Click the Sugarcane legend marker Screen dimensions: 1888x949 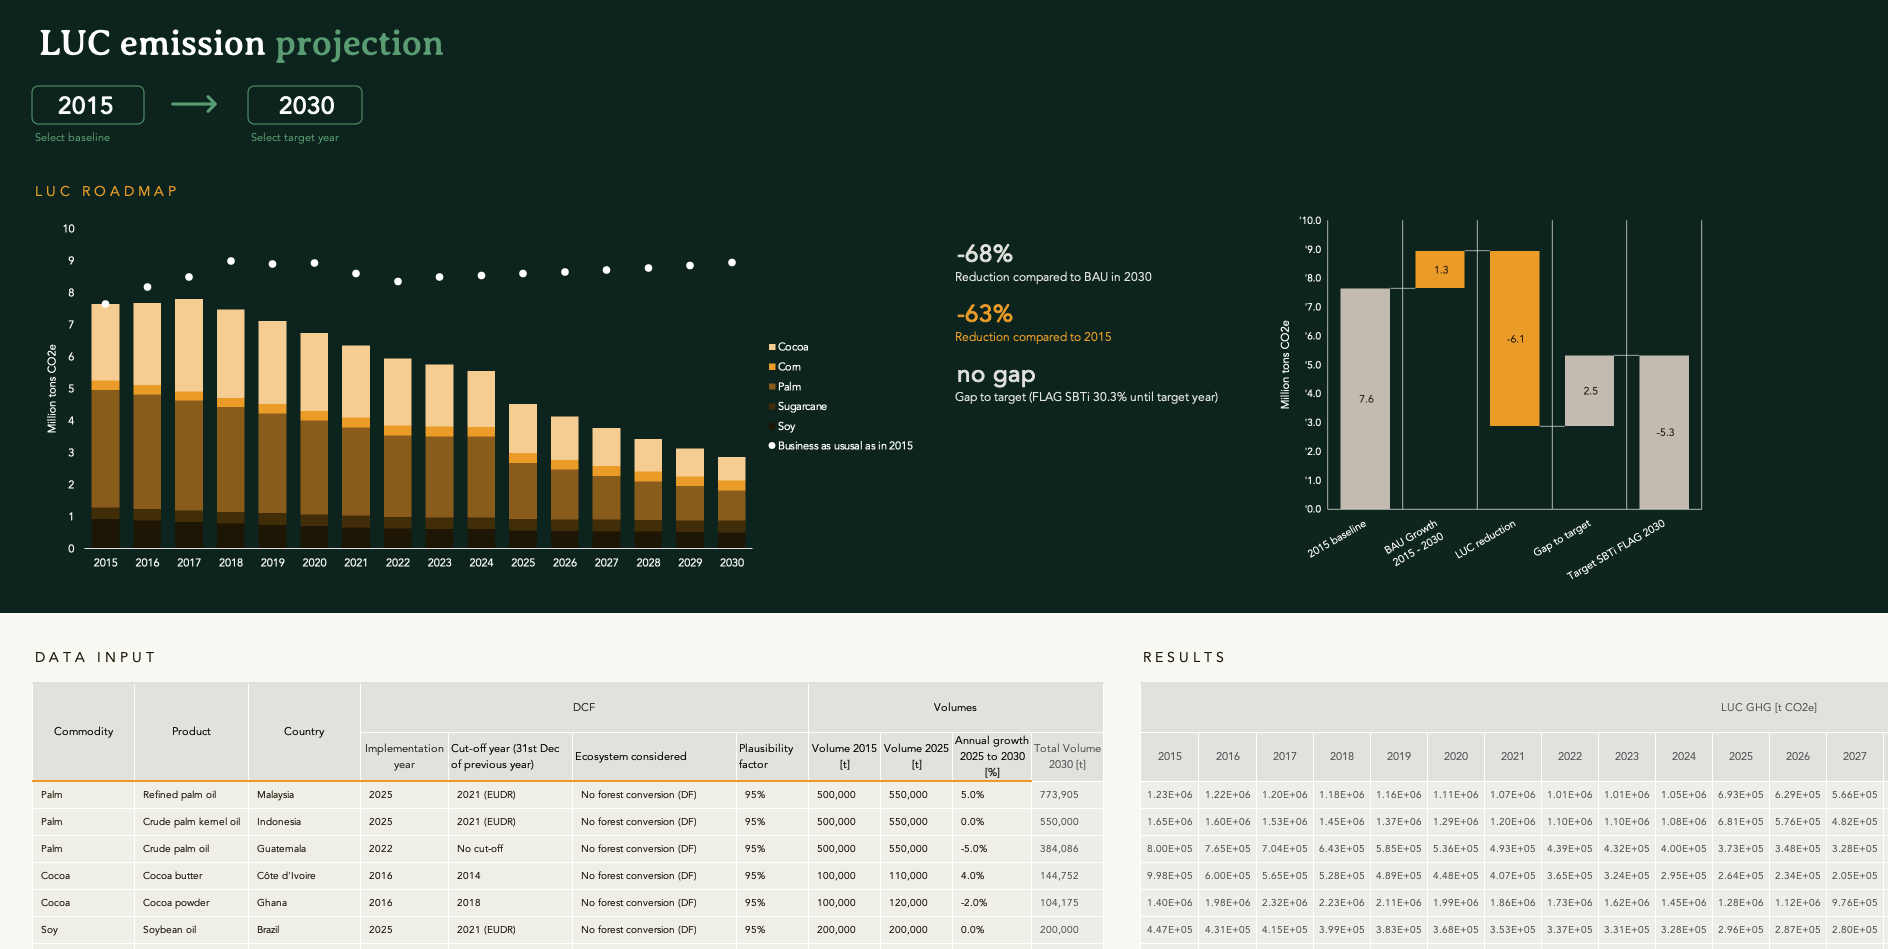pyautogui.click(x=771, y=406)
